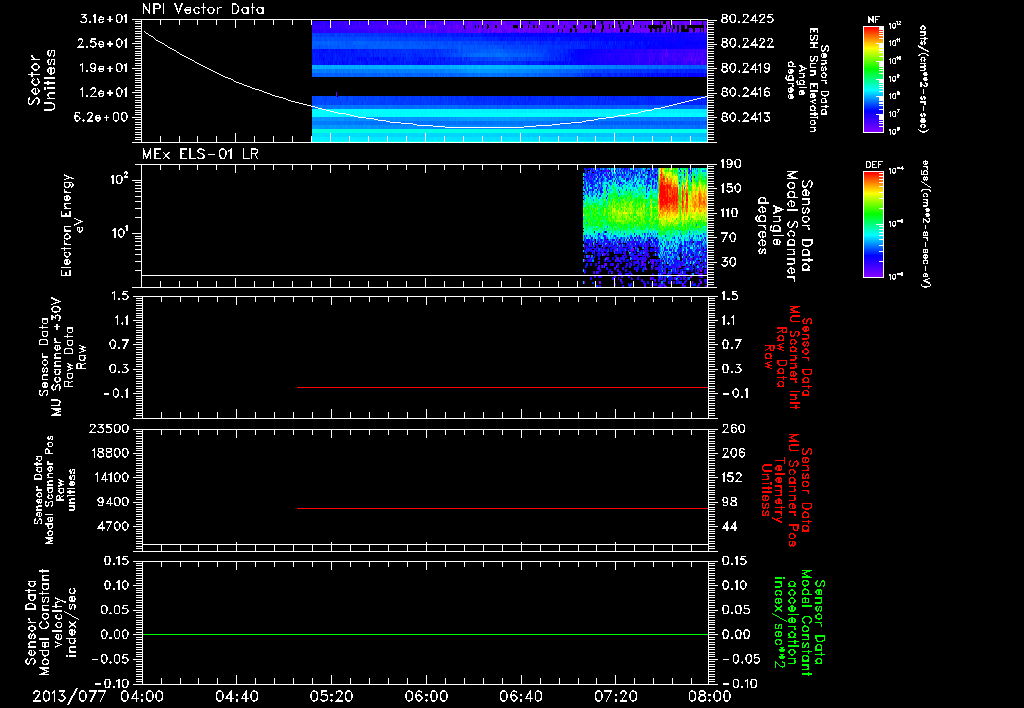Click the '30' scanner angle tick label
The image size is (1024, 708).
click(x=728, y=262)
